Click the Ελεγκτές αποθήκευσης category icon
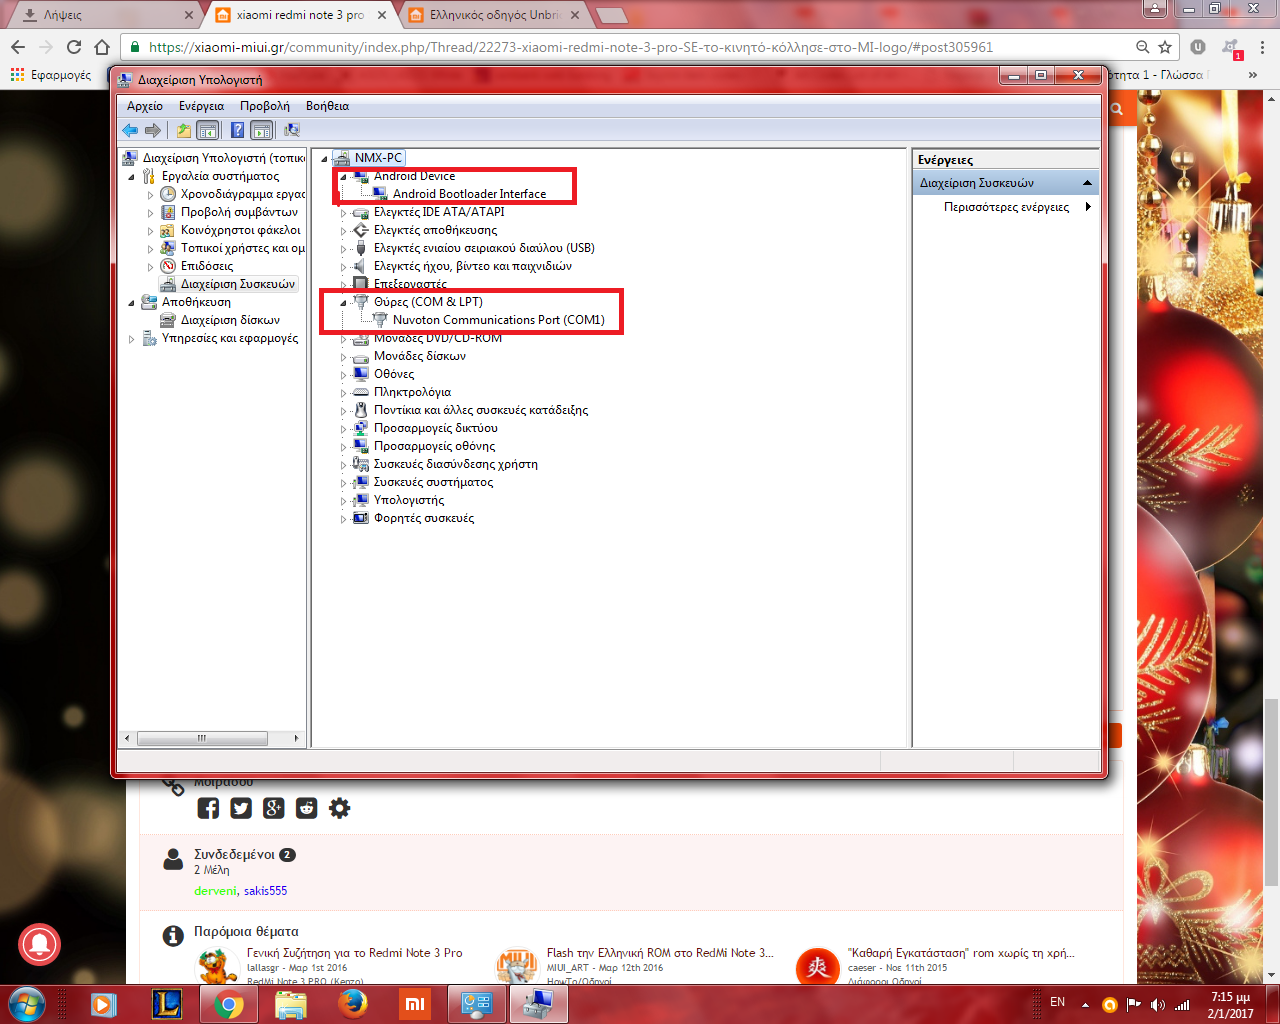This screenshot has width=1280, height=1024. (361, 230)
